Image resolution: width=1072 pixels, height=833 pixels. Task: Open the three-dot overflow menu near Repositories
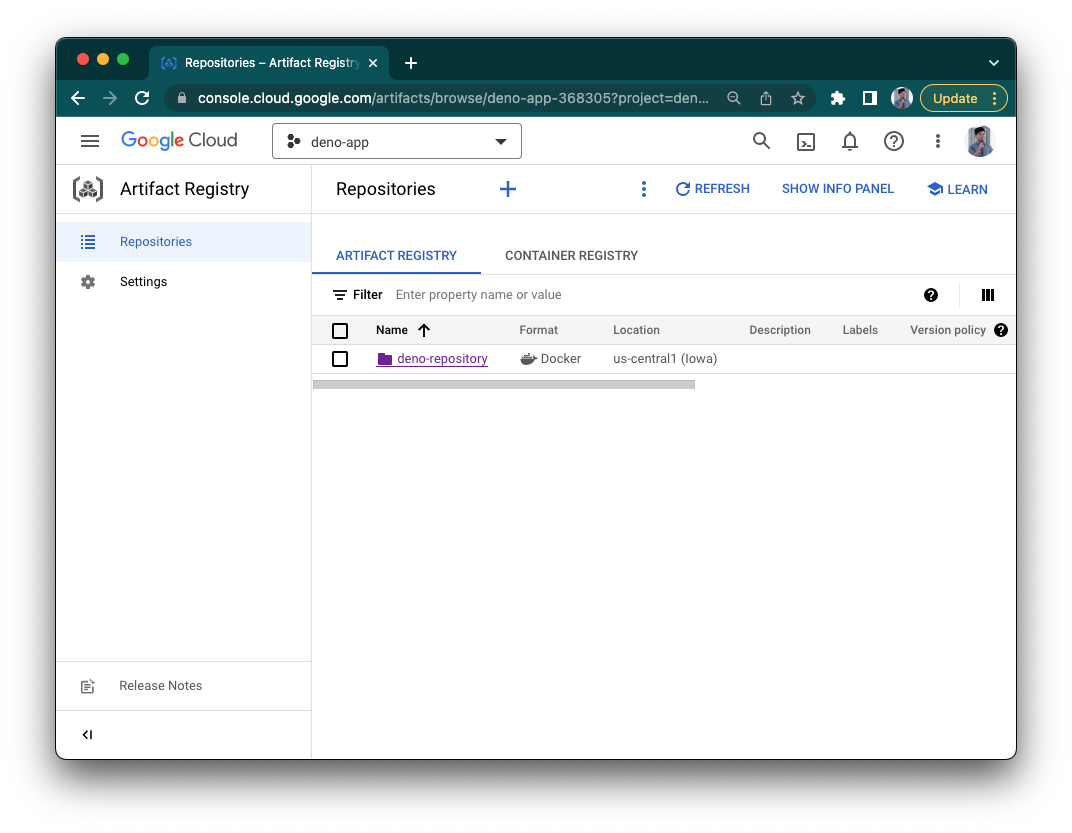tap(643, 188)
